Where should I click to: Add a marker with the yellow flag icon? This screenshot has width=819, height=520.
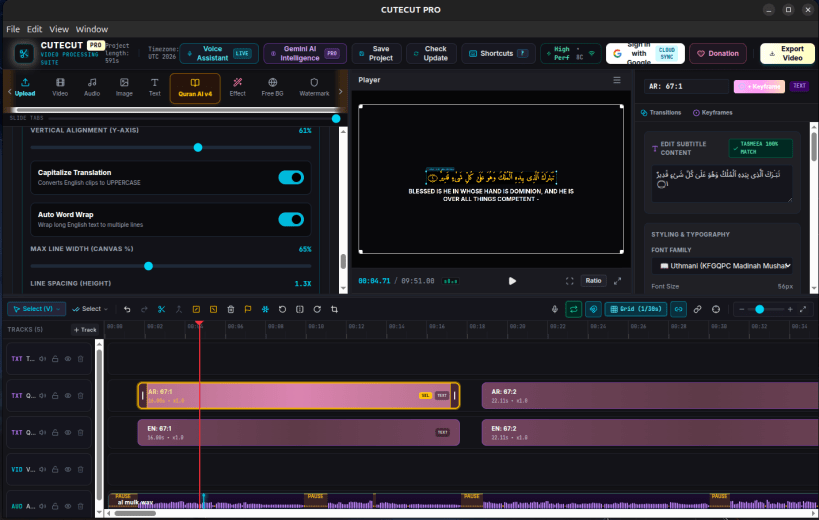click(x=248, y=309)
